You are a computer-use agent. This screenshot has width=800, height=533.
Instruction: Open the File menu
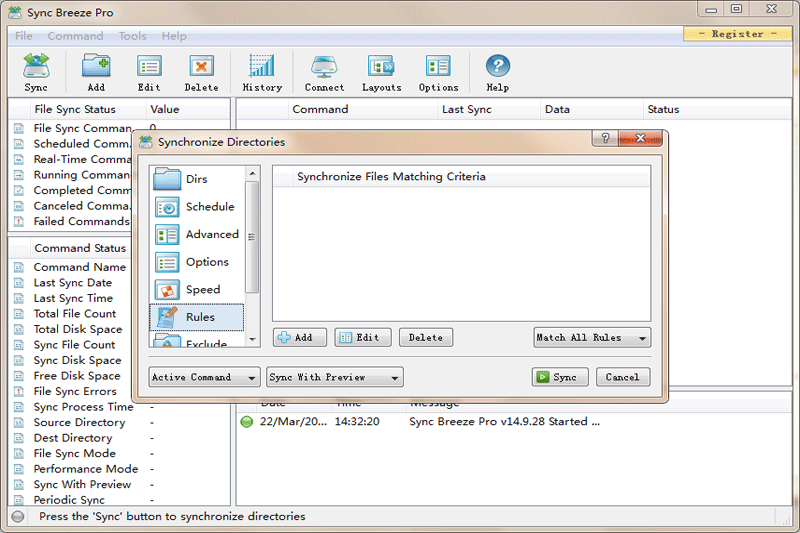(23, 36)
